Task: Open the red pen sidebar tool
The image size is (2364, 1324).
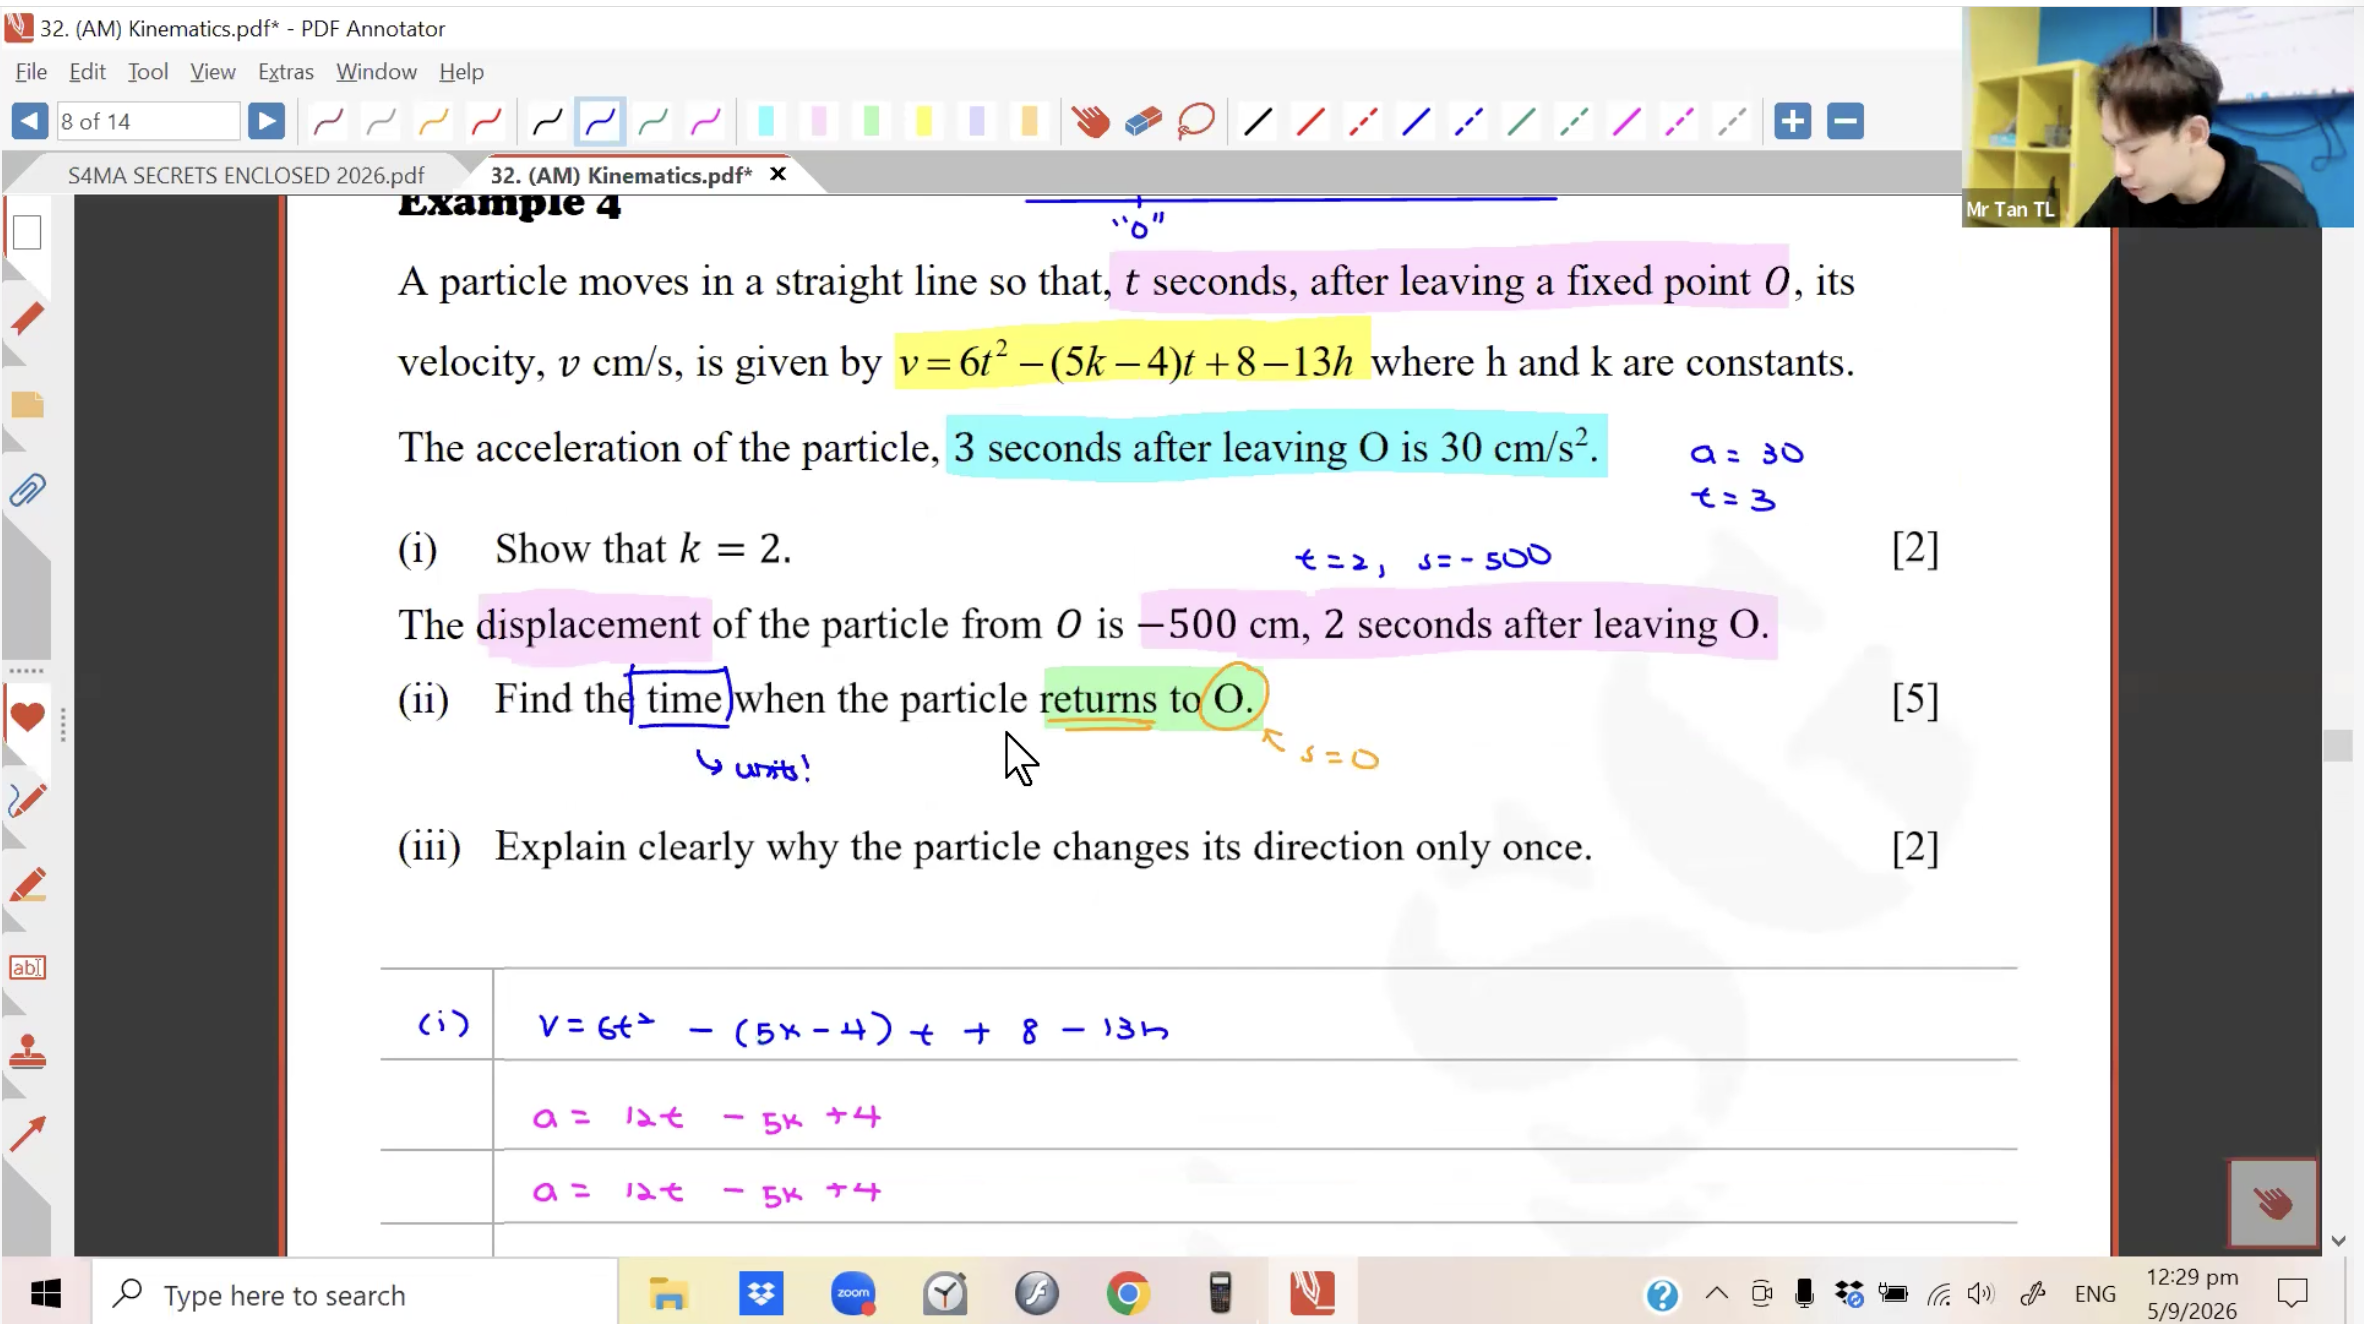Action: tap(27, 318)
